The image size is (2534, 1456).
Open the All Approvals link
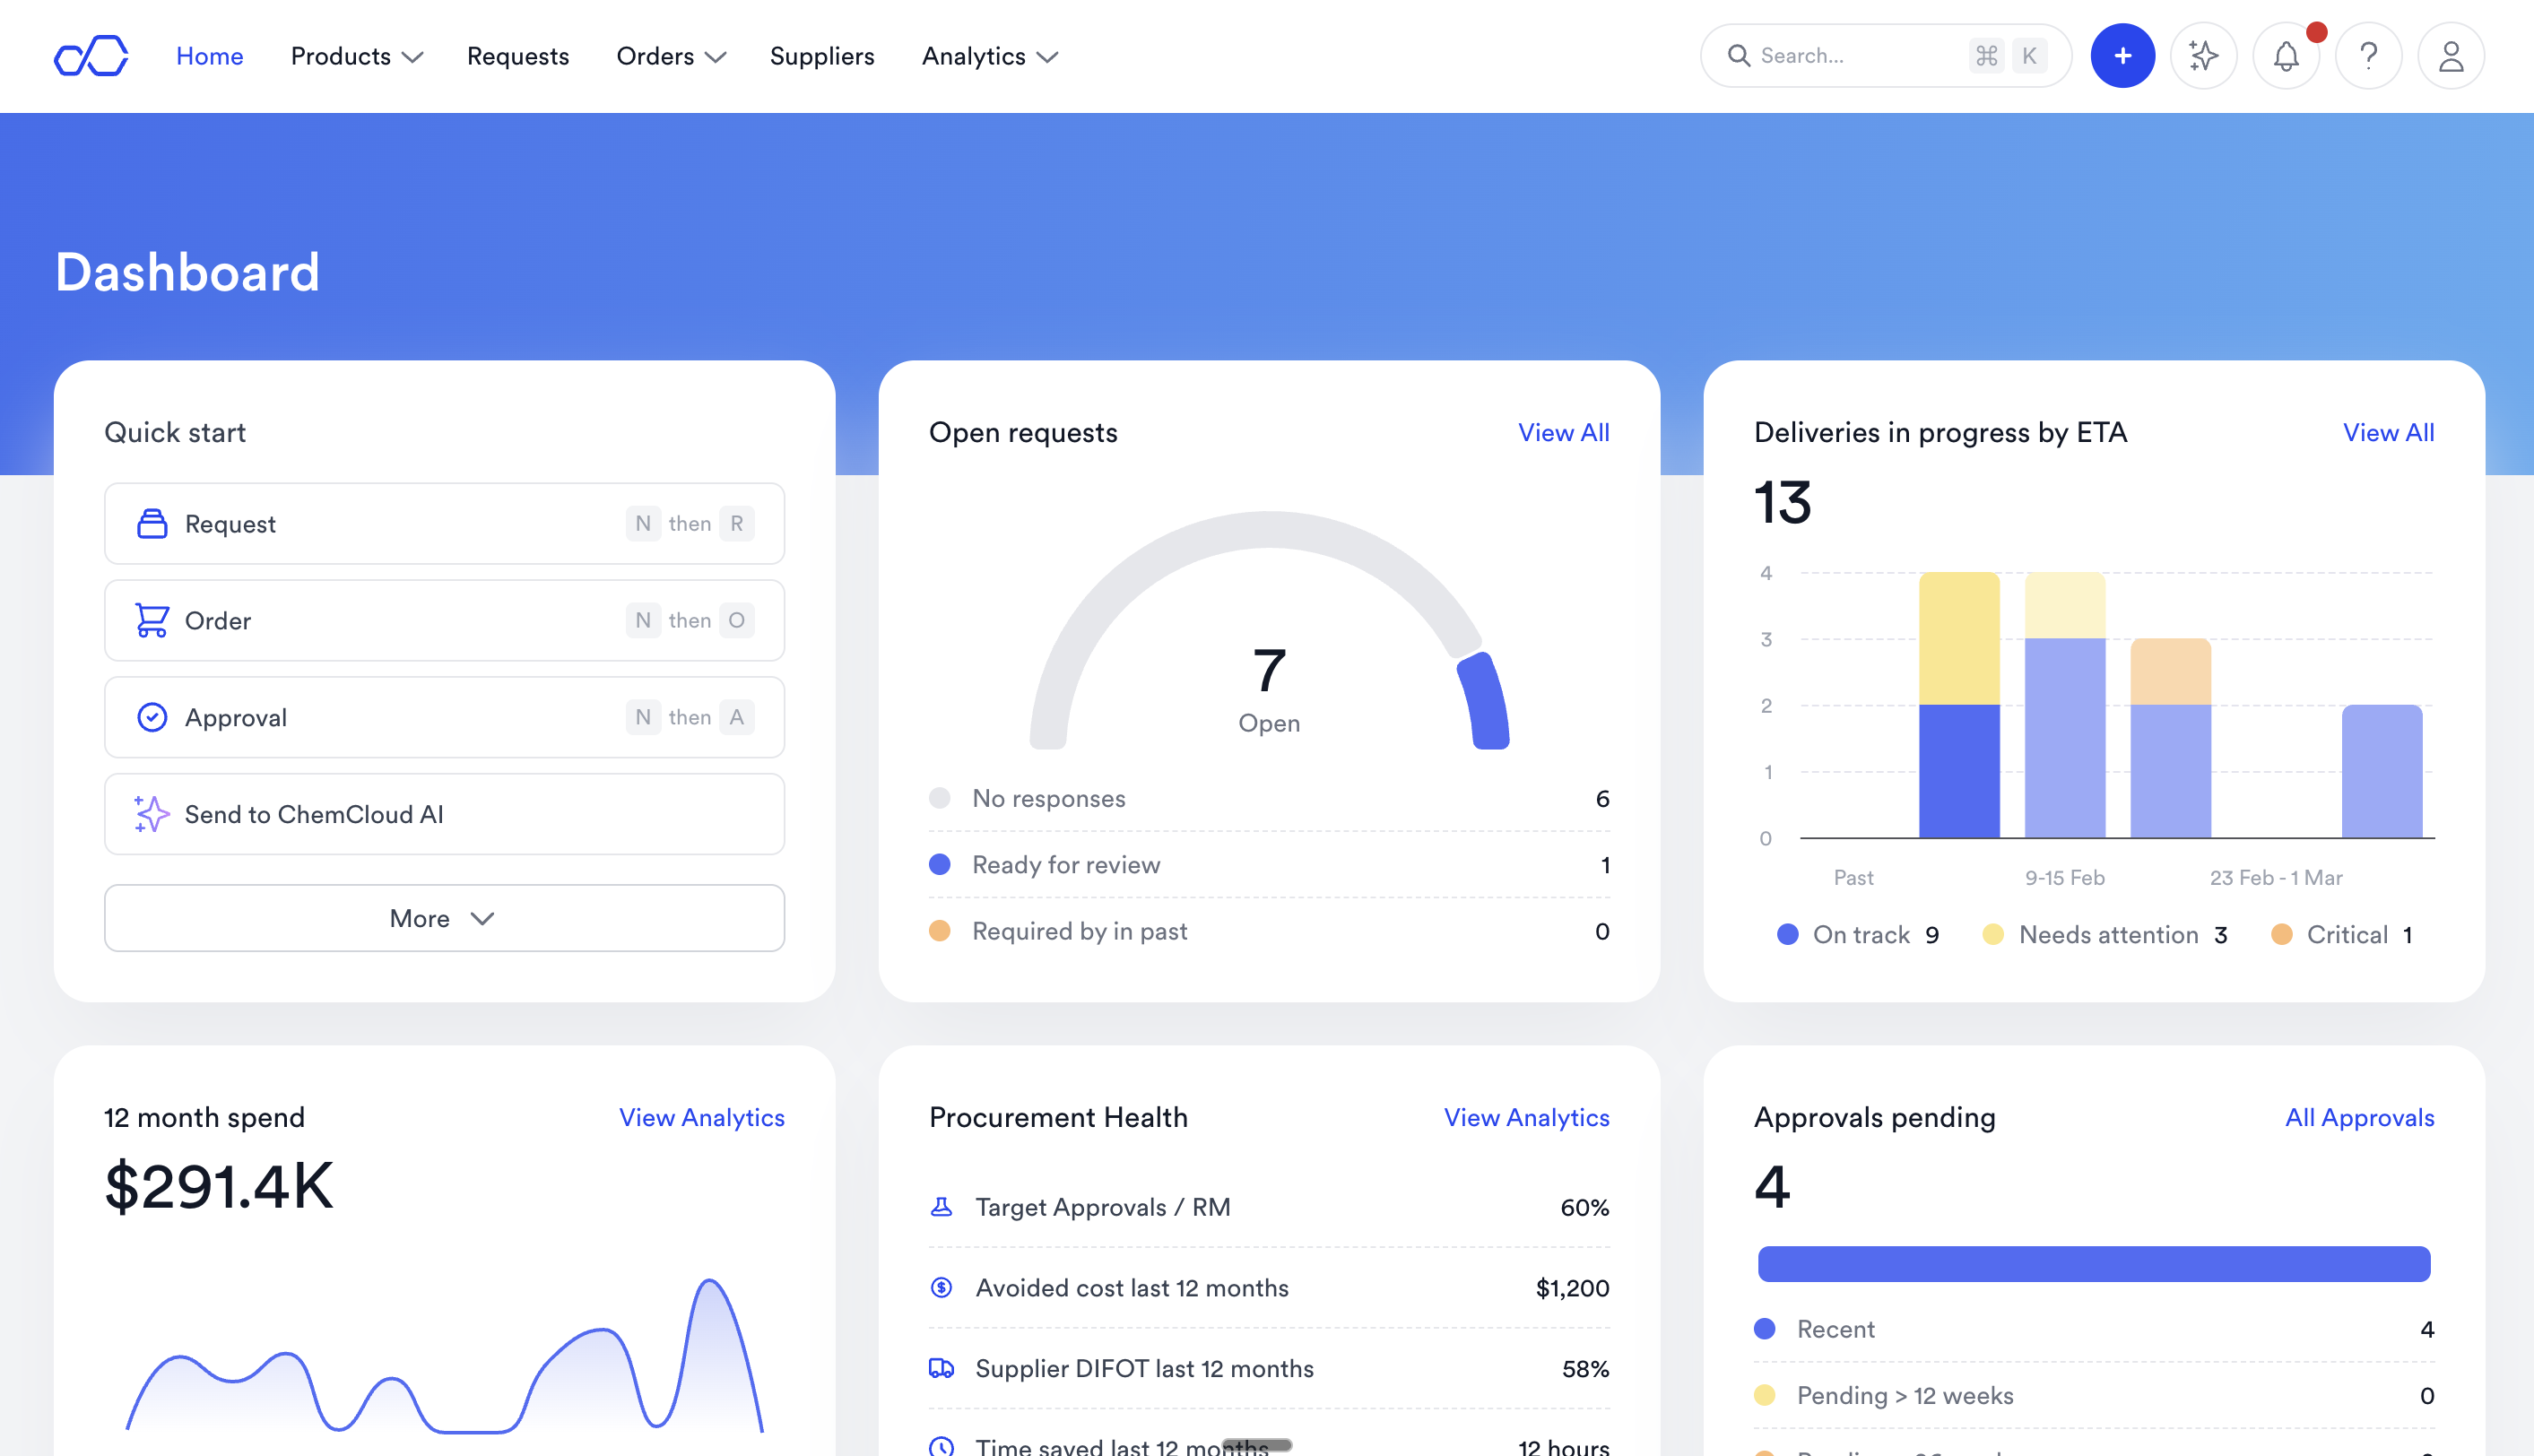click(2358, 1117)
